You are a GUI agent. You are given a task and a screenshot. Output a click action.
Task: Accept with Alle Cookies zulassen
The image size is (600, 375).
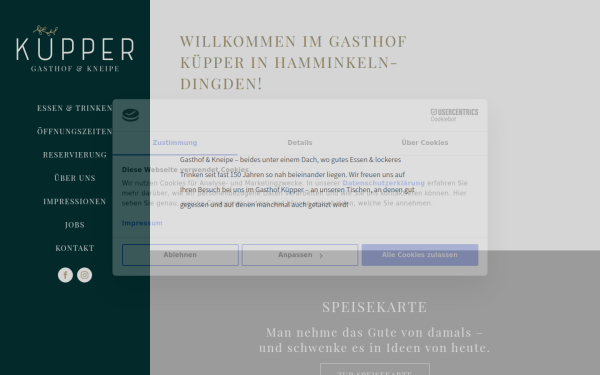[420, 255]
